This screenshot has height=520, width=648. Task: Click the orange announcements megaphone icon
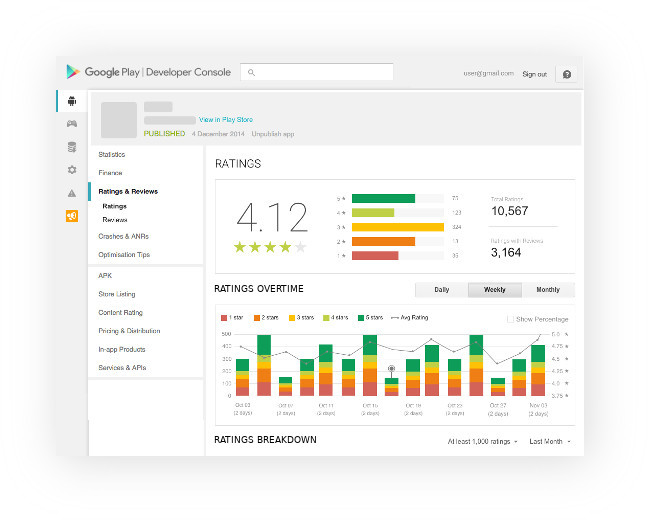point(72,216)
